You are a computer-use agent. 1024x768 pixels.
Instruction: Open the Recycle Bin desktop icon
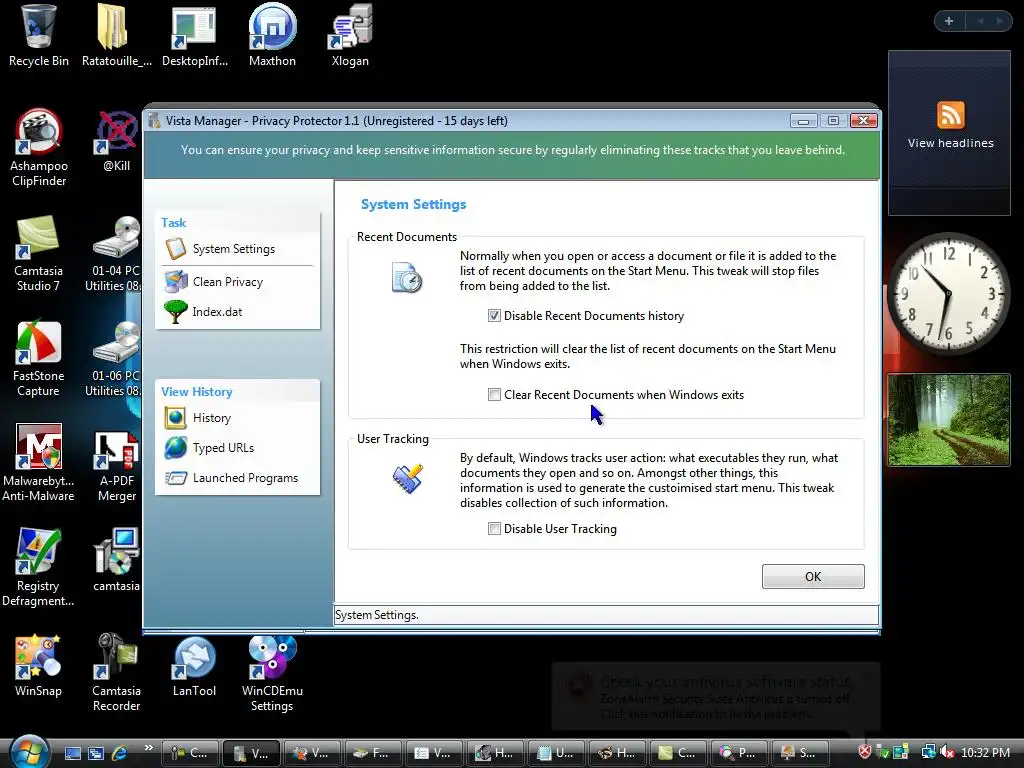coord(39,36)
